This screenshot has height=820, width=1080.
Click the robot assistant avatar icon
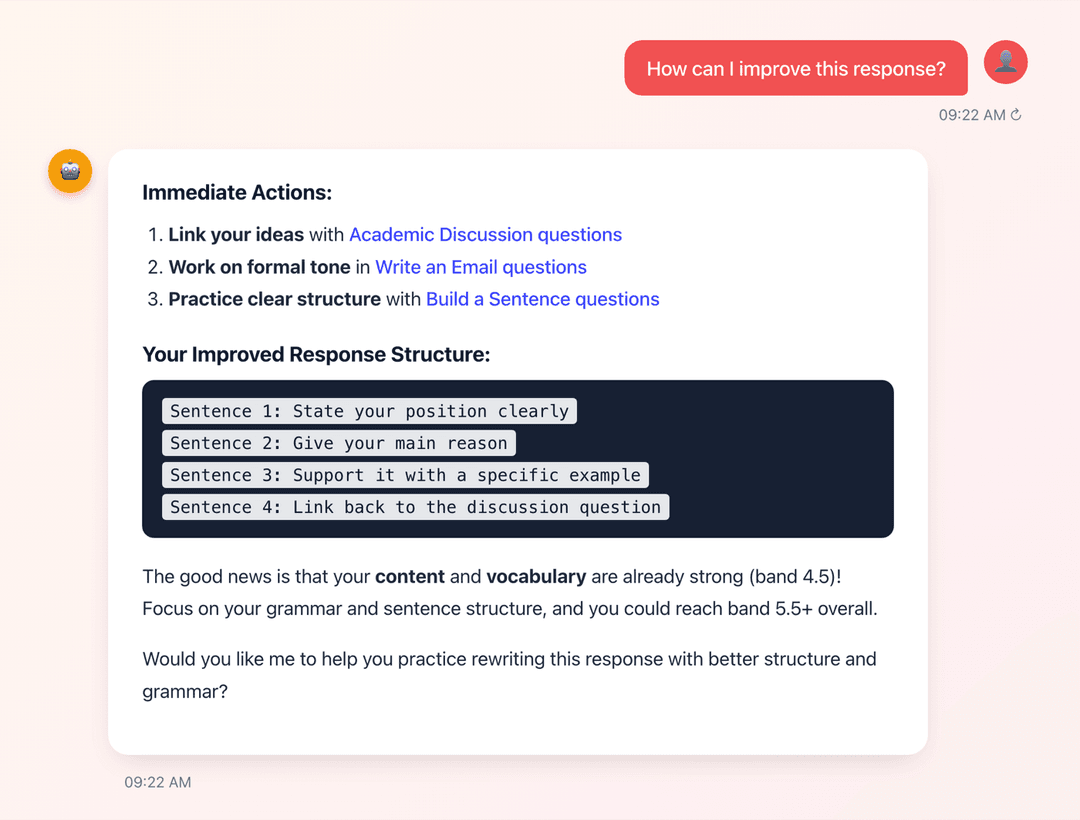[70, 171]
